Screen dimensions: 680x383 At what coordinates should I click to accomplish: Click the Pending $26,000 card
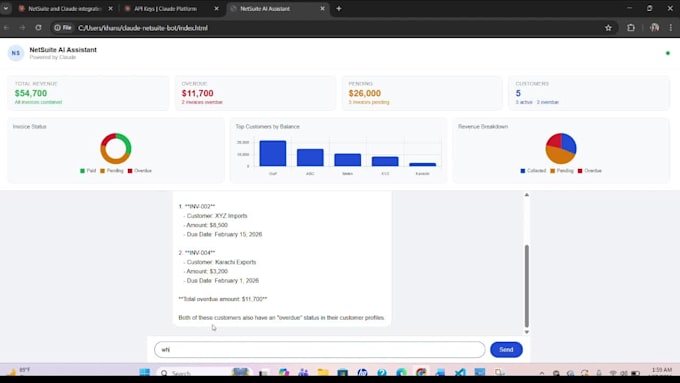[x=422, y=93]
